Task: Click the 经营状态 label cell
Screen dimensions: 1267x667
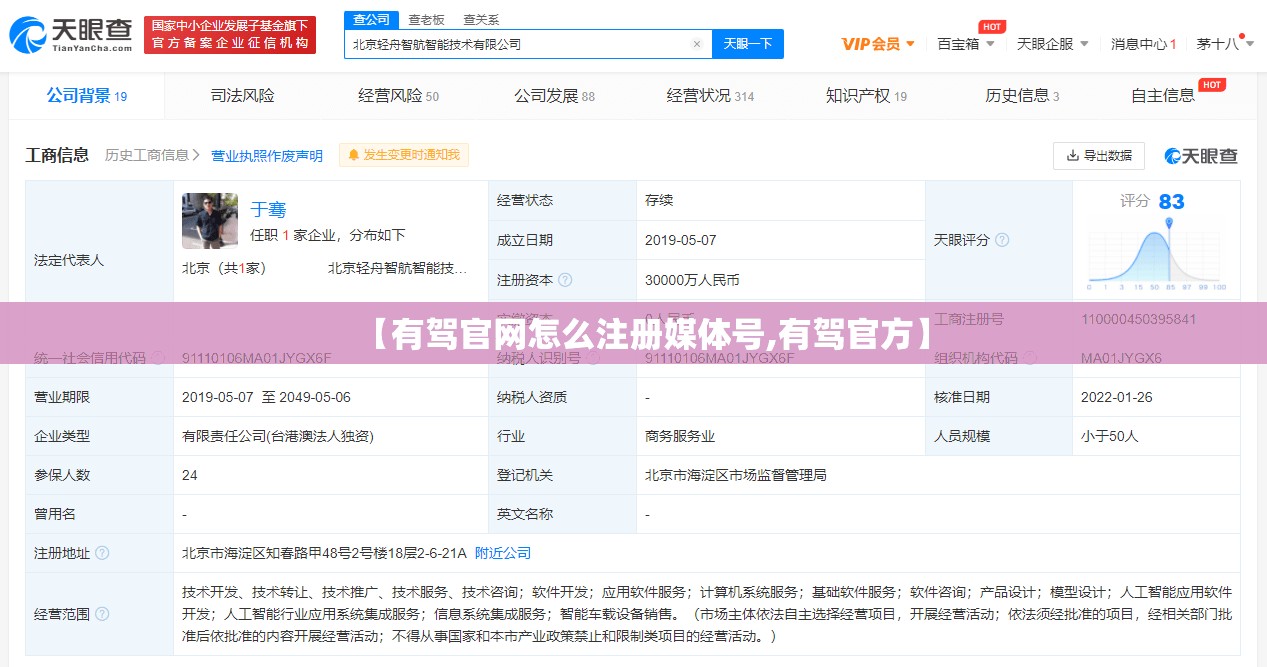Action: coord(562,200)
